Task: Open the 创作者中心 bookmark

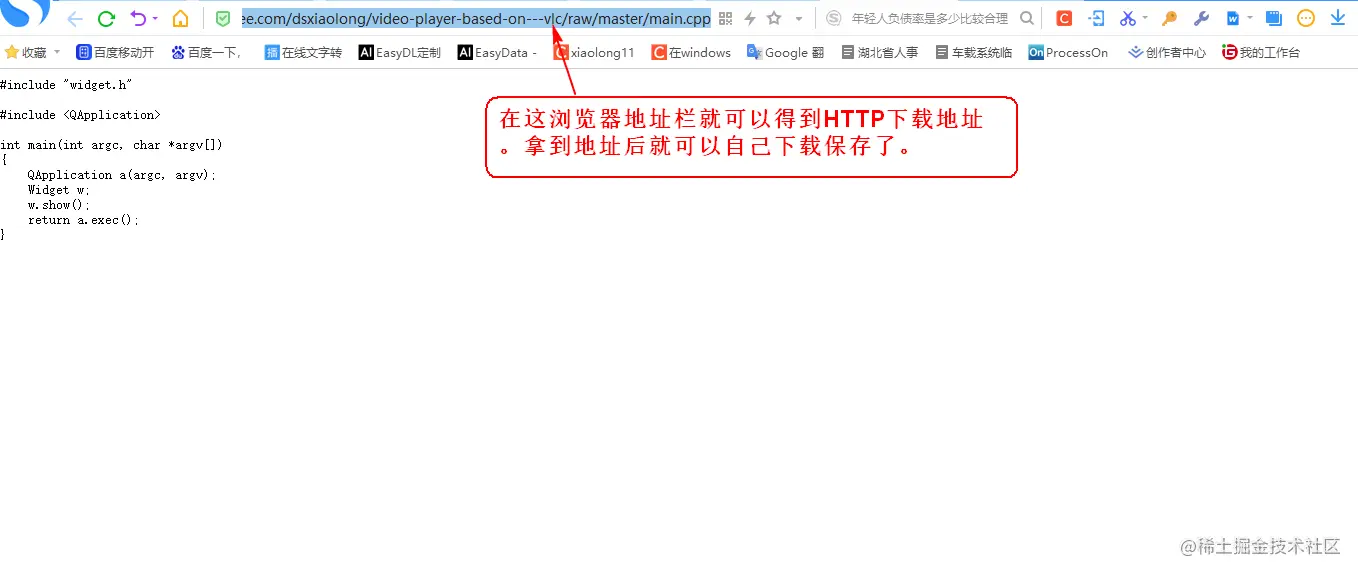Action: pos(1167,52)
